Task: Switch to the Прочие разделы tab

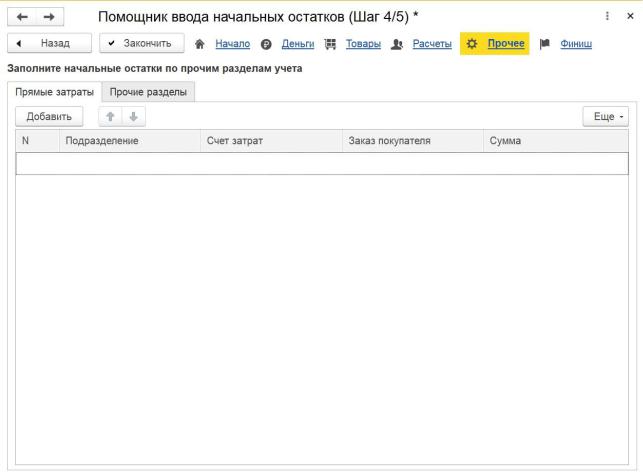Action: [148, 92]
